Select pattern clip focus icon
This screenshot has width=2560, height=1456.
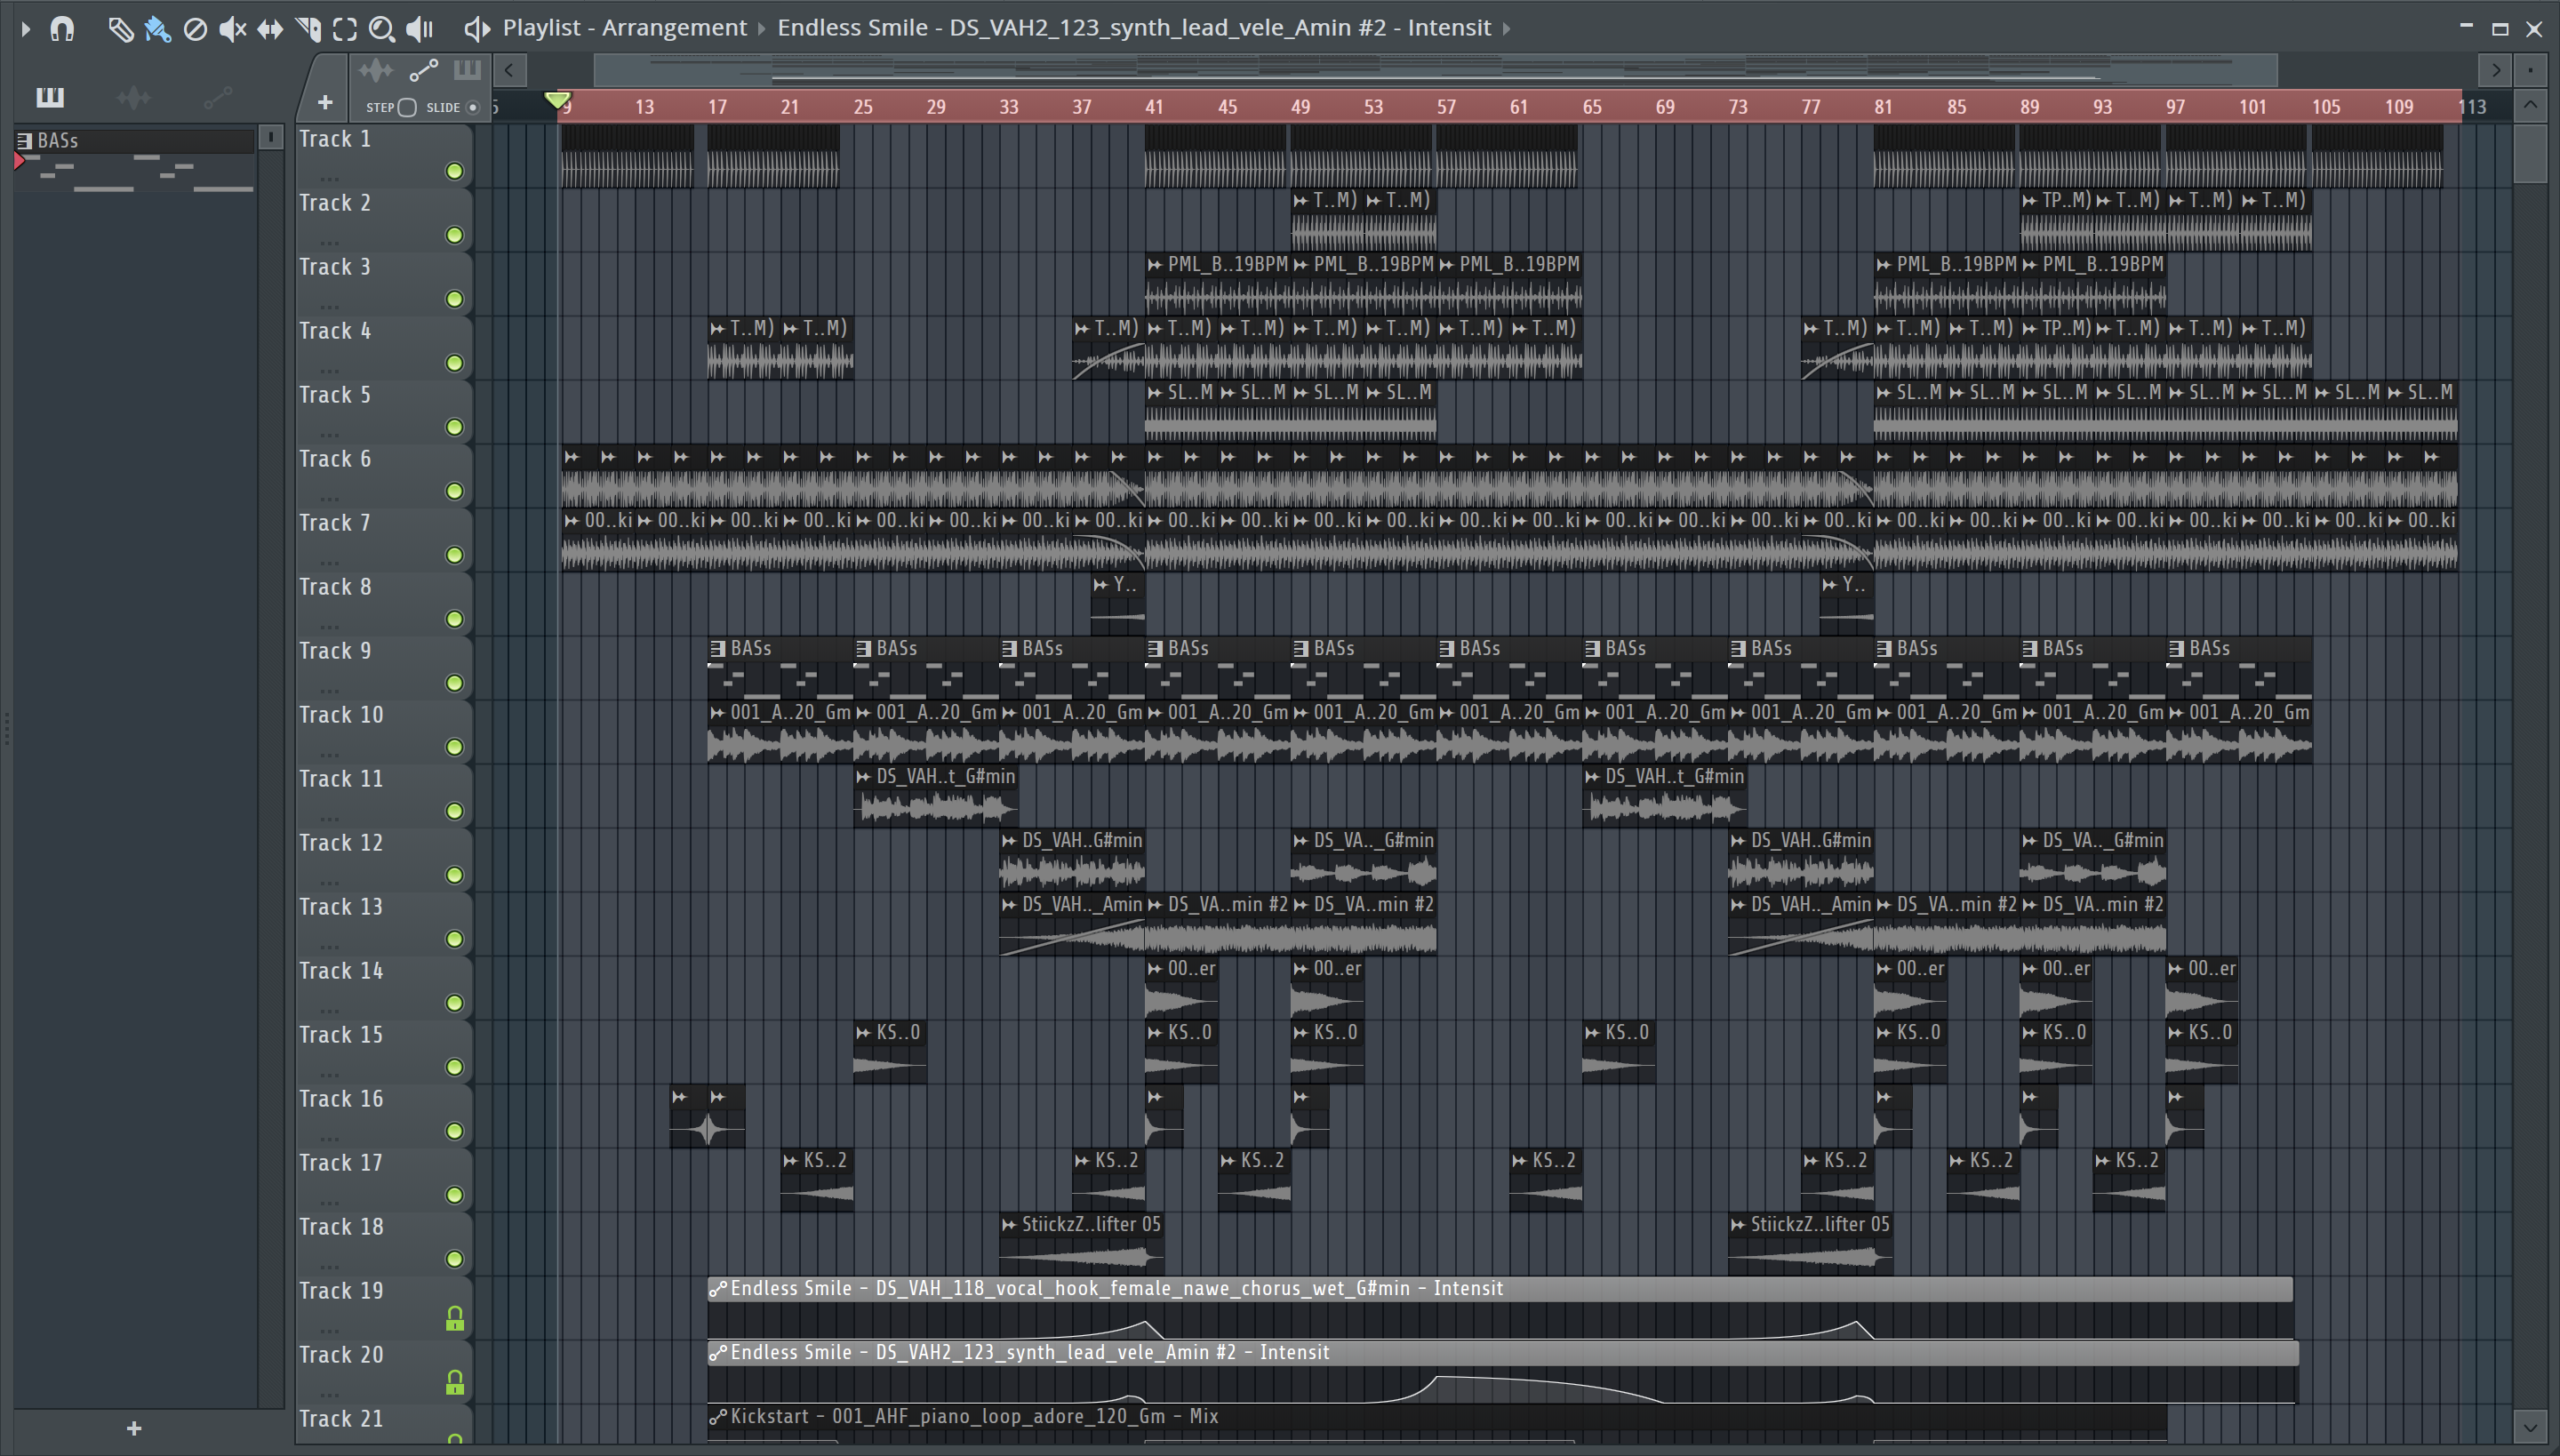tap(467, 70)
